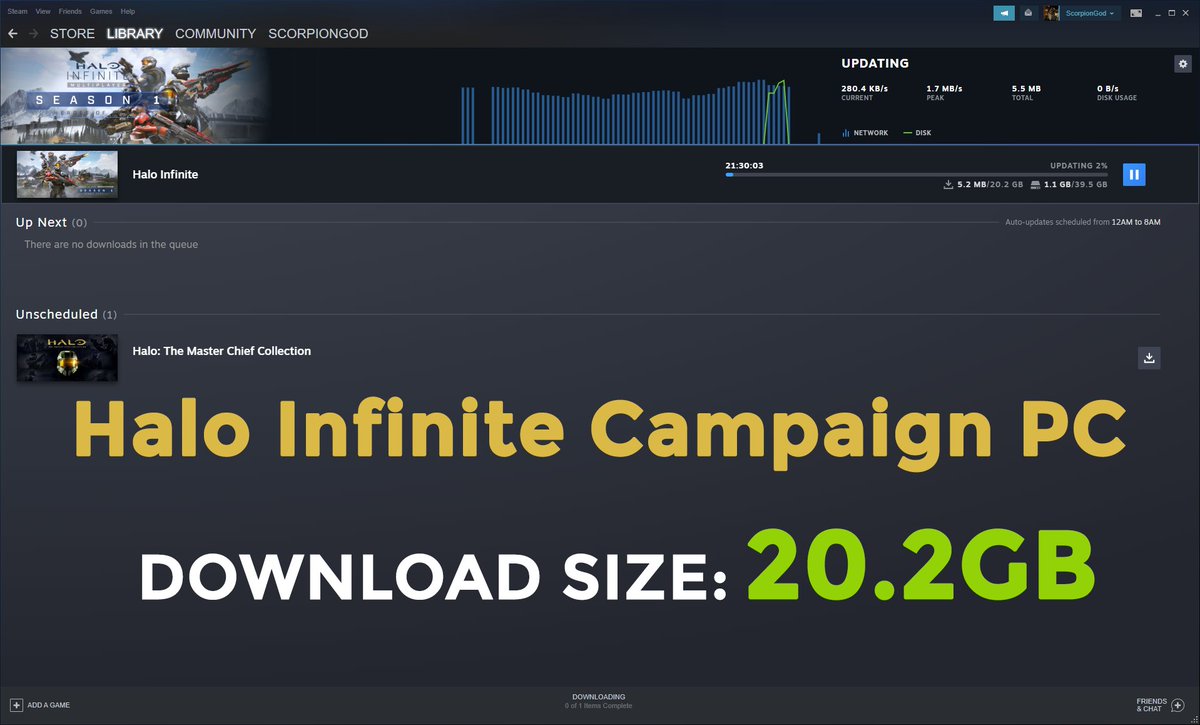Screen dimensions: 1200x725
Task: Open the Help menu
Action: click(x=128, y=11)
